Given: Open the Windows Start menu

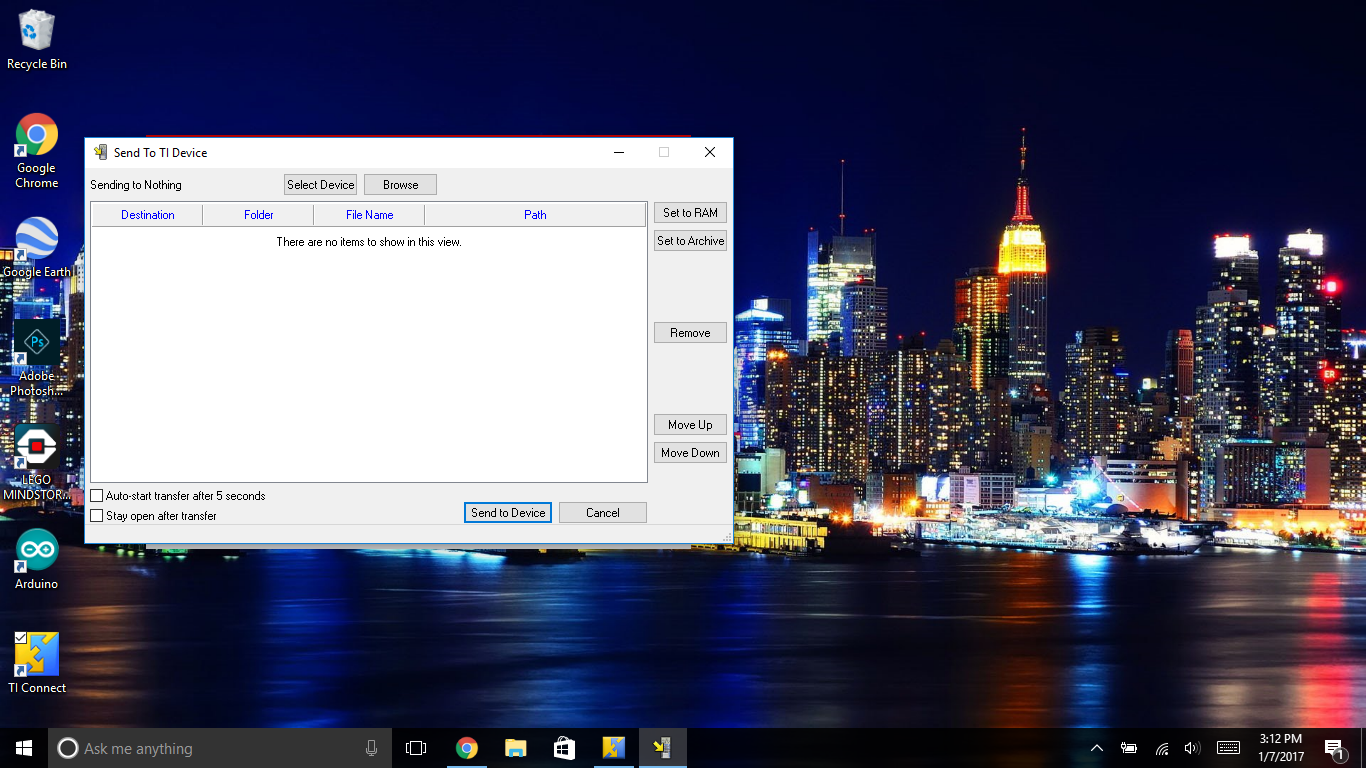Looking at the screenshot, I should pyautogui.click(x=24, y=748).
